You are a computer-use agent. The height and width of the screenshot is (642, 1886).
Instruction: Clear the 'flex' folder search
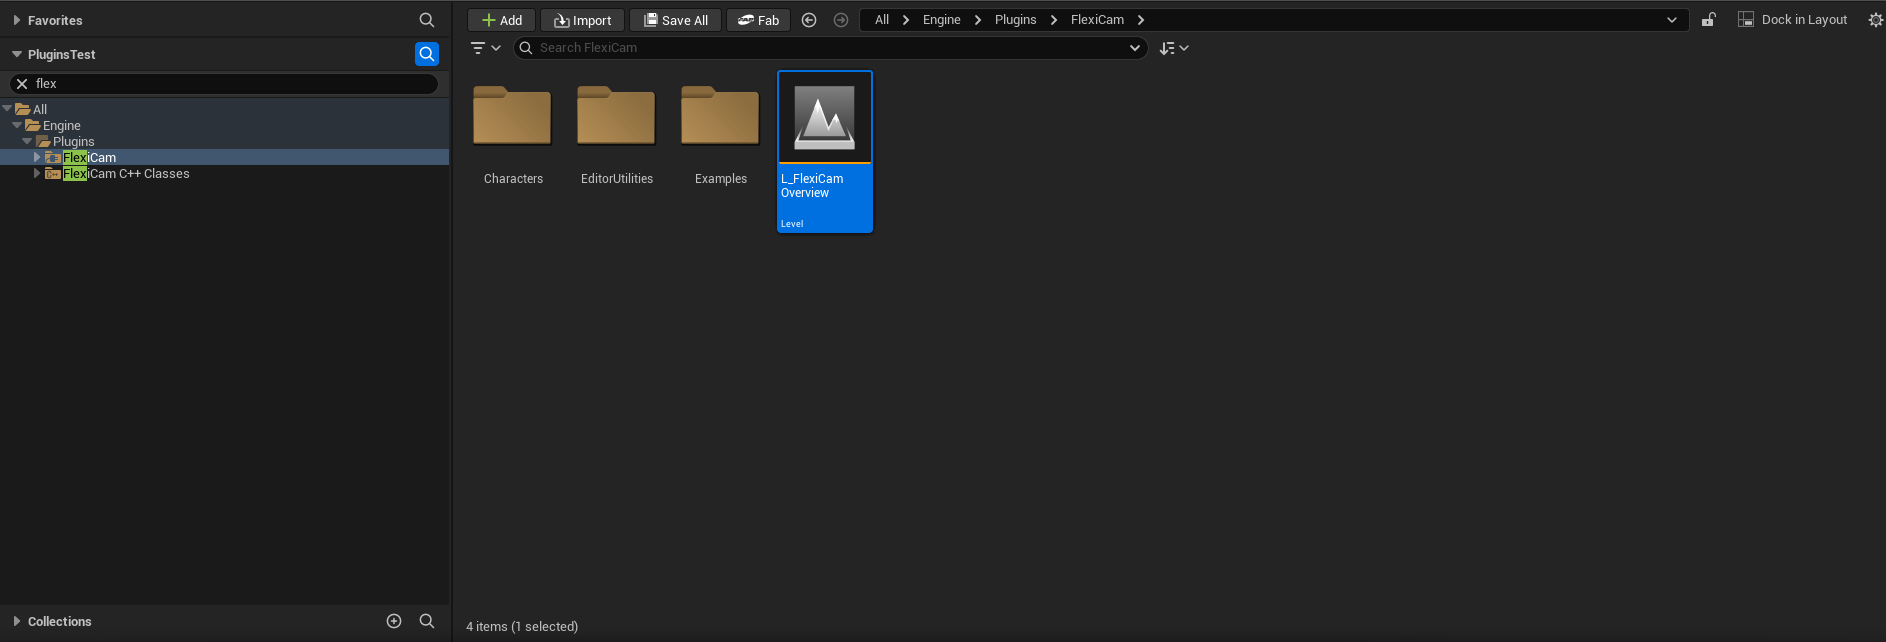coord(22,84)
